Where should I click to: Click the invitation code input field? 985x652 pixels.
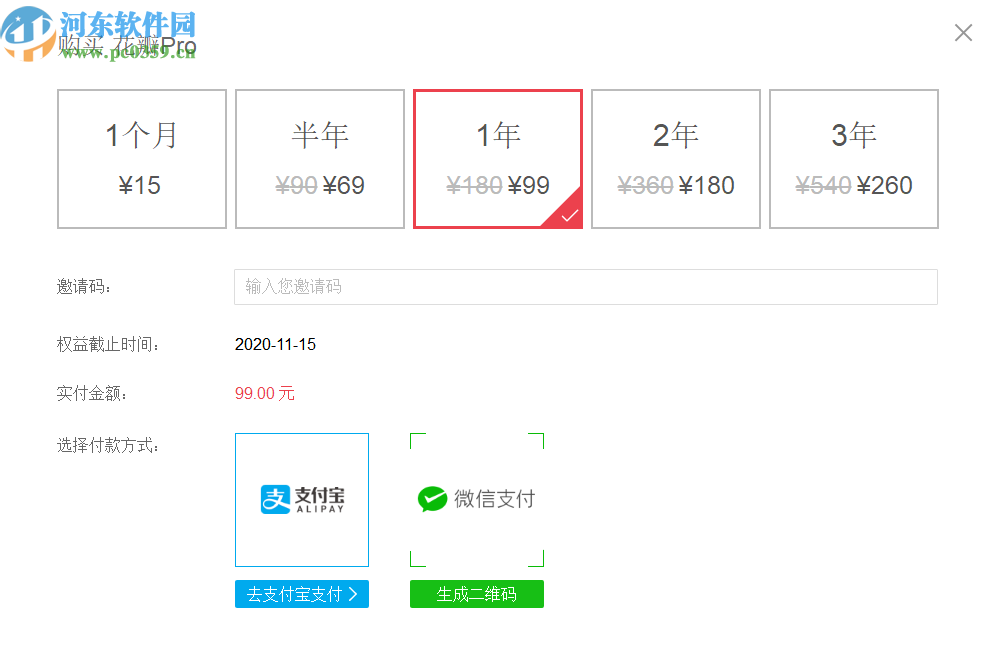(585, 287)
